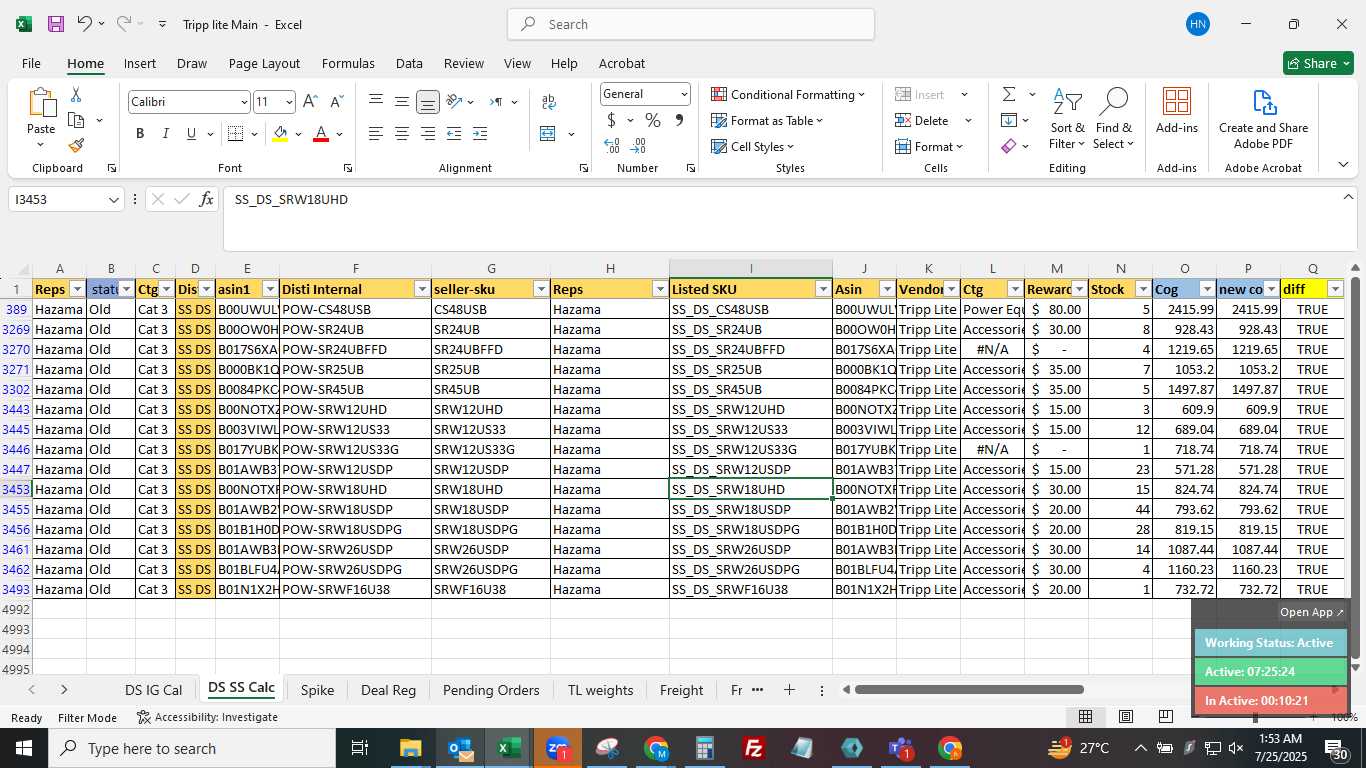Click the Clear eraser icon
1366x768 pixels.
(1009, 146)
